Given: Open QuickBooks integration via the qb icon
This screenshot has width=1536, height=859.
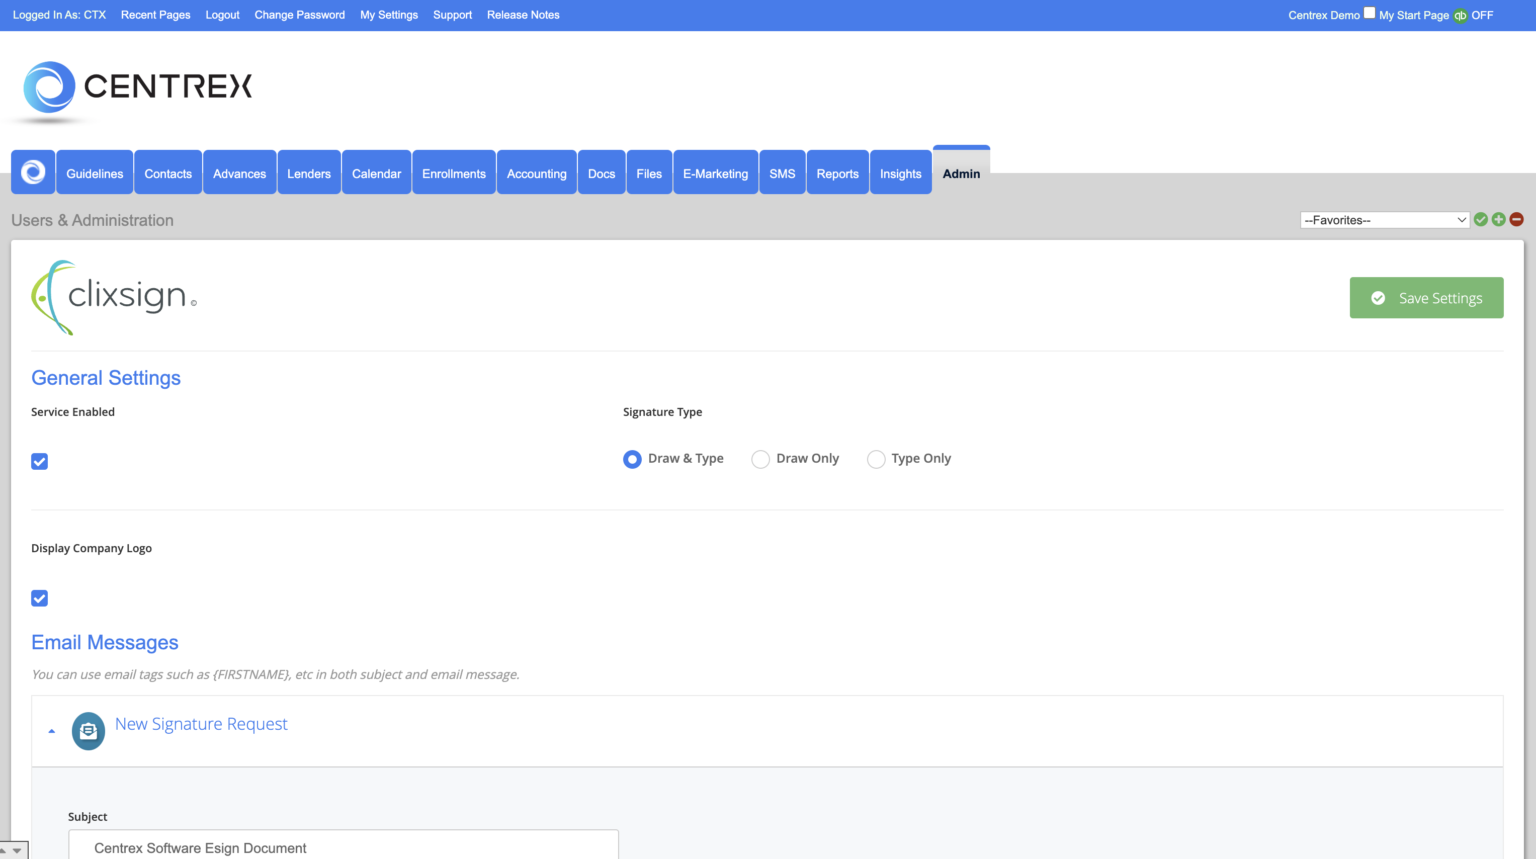Looking at the screenshot, I should tap(1461, 15).
